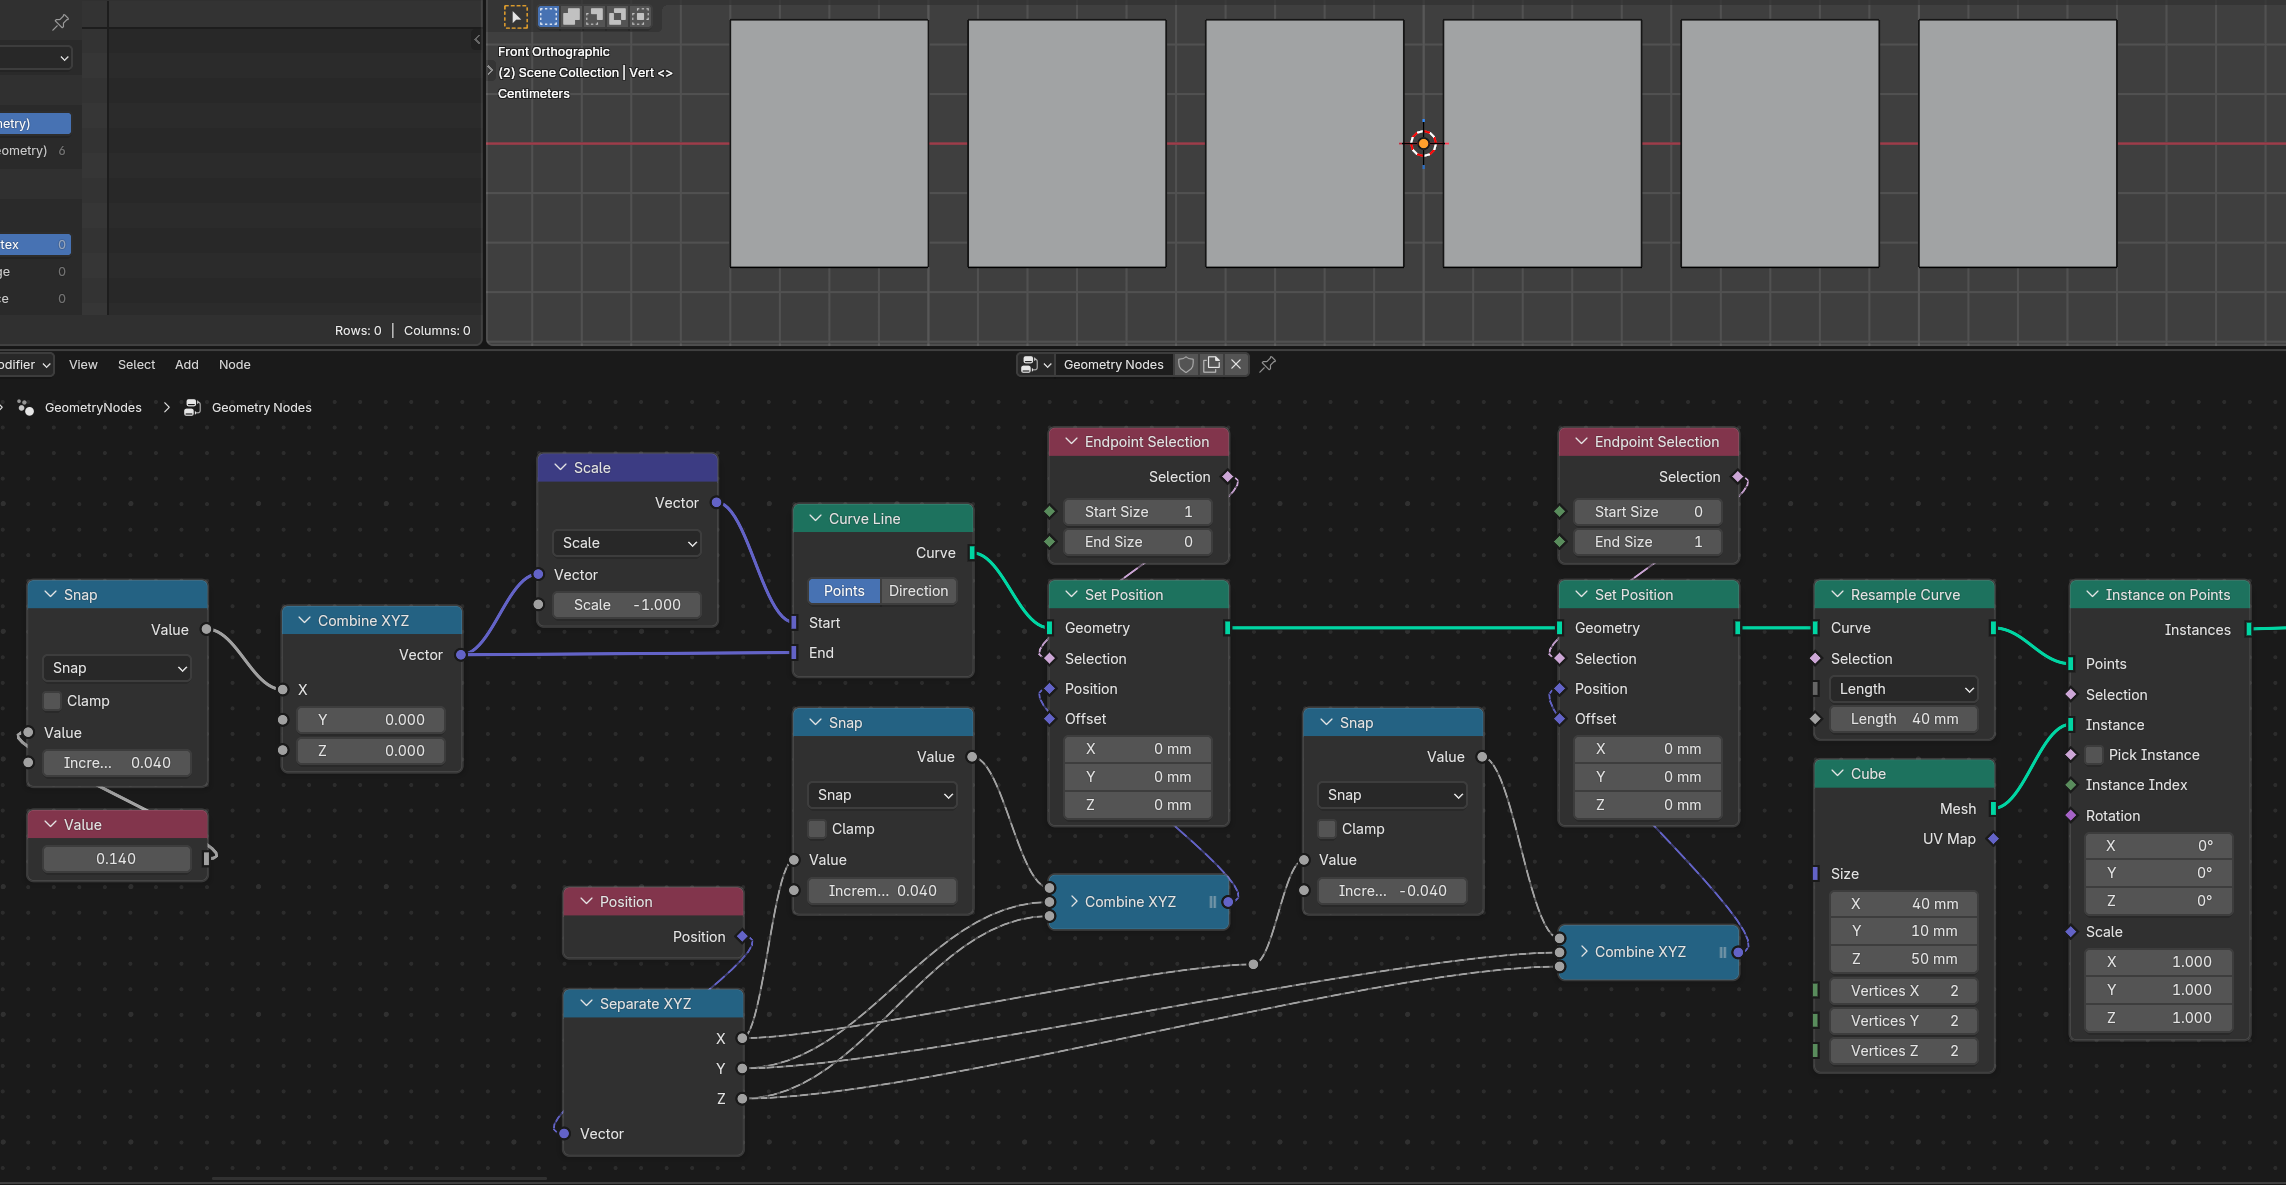Expand the viewport text info chevron
This screenshot has width=2286, height=1185.
[491, 72]
